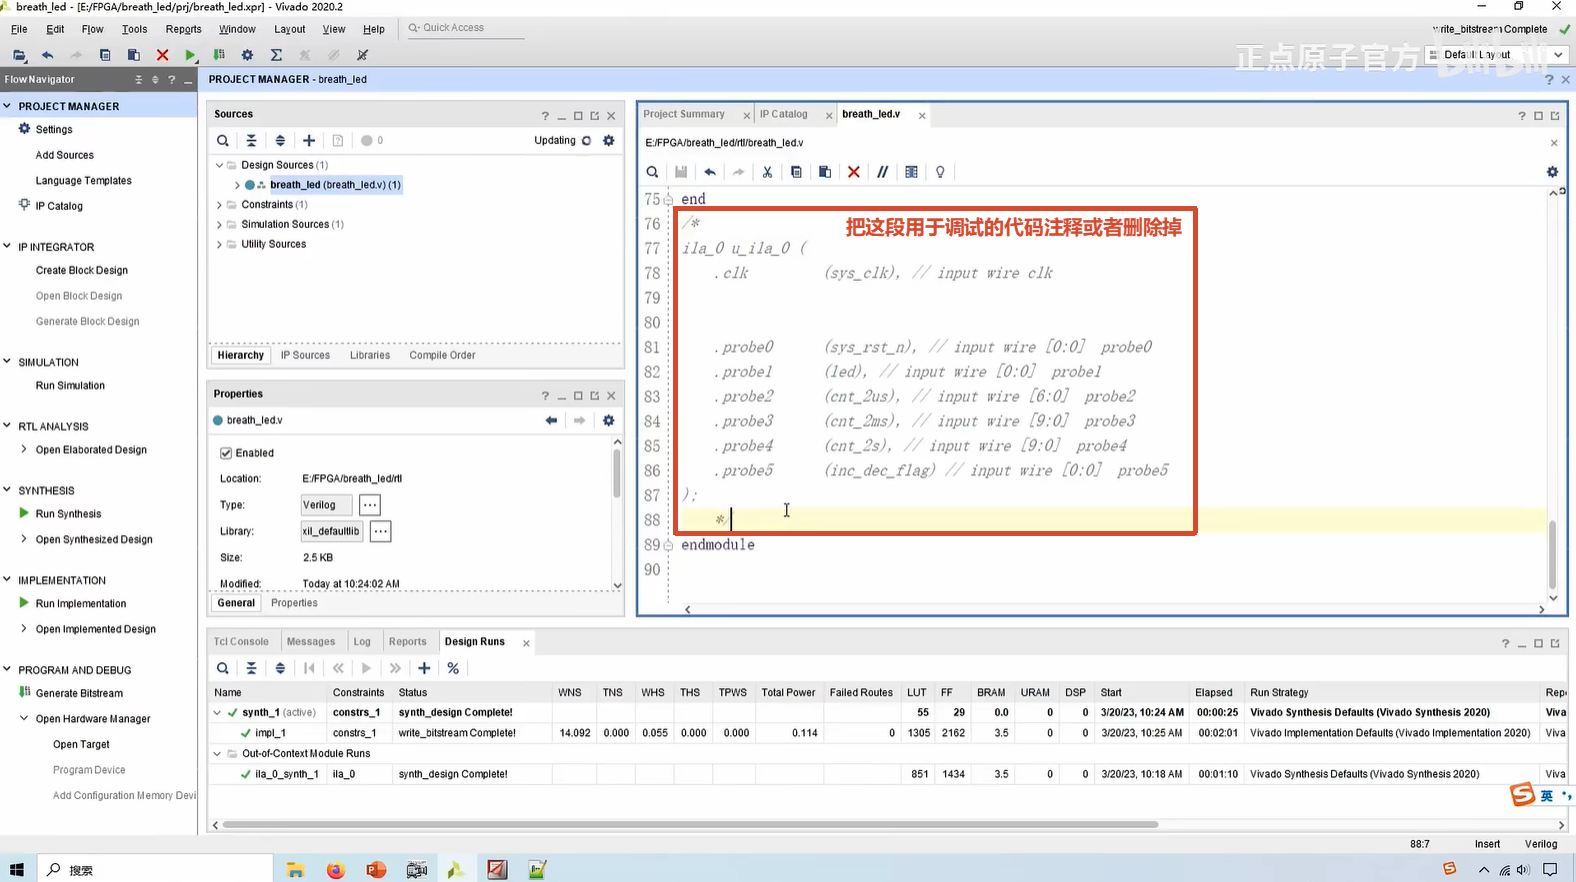Close the breath_led.v editor tab
1576x882 pixels.
coord(922,115)
